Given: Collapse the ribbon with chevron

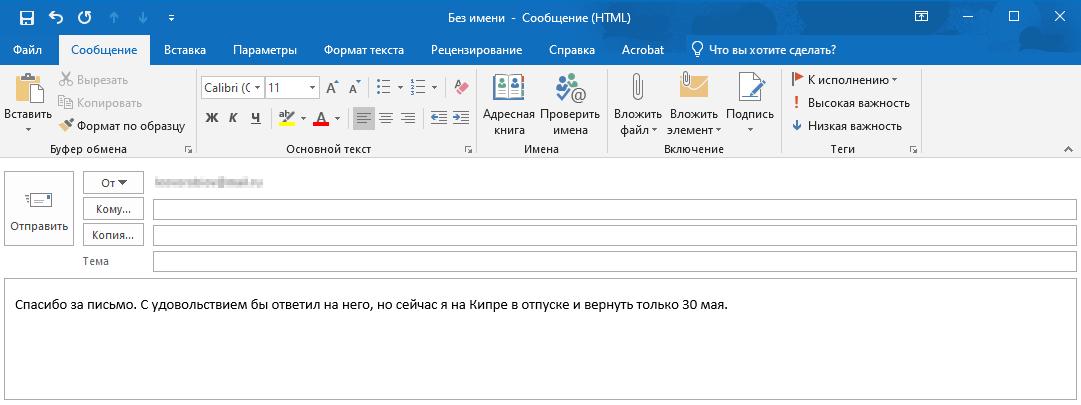Looking at the screenshot, I should 1068,149.
